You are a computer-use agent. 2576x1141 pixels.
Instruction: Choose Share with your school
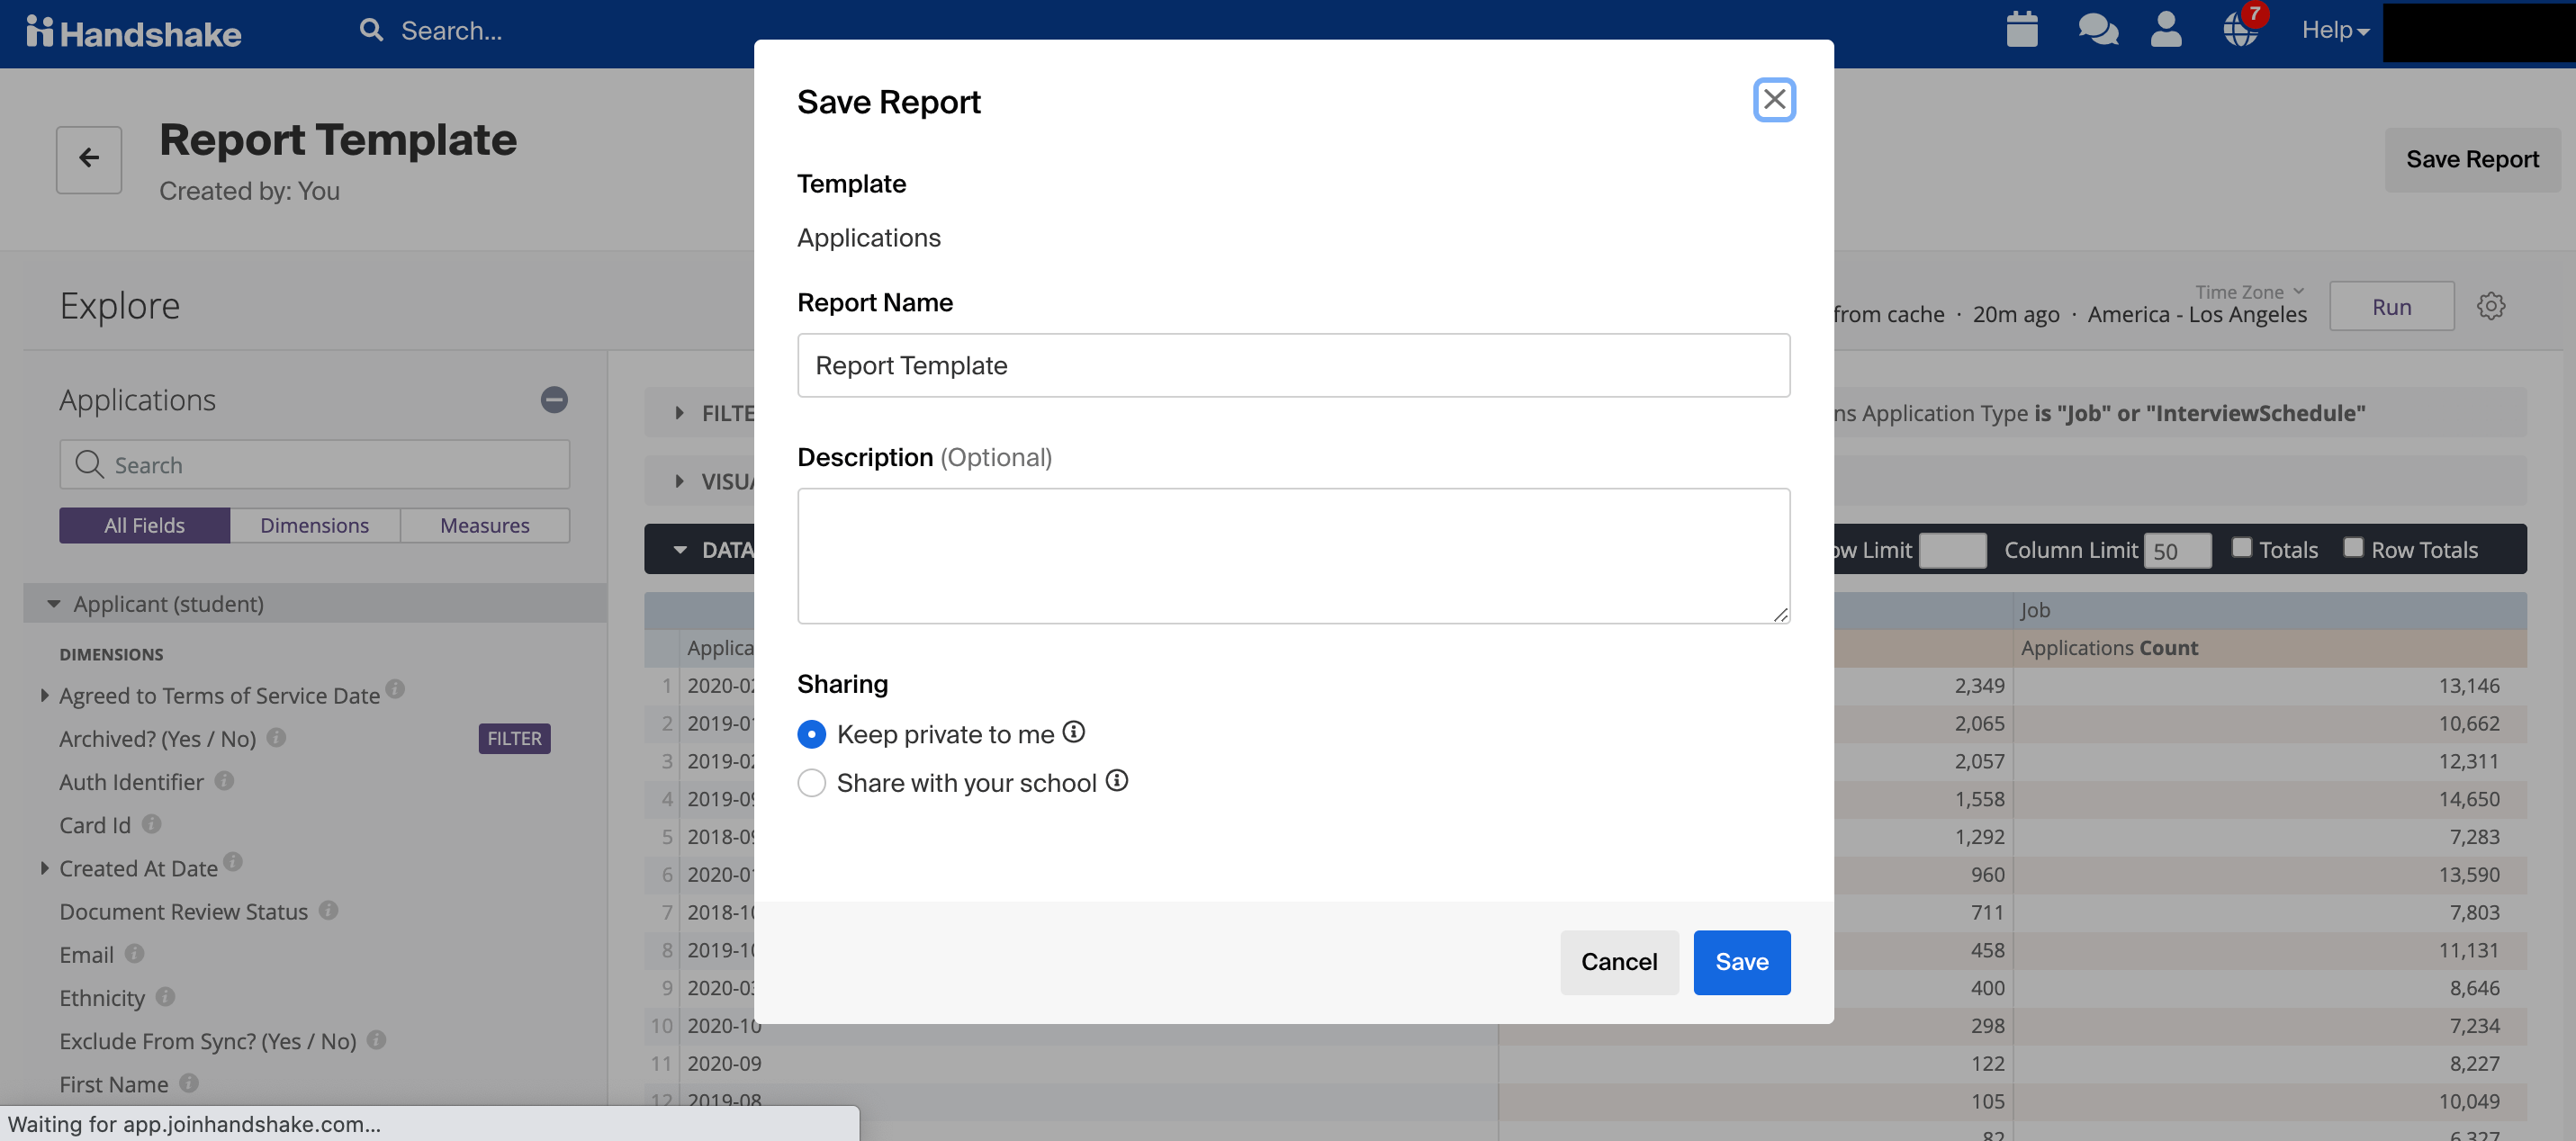tap(811, 782)
